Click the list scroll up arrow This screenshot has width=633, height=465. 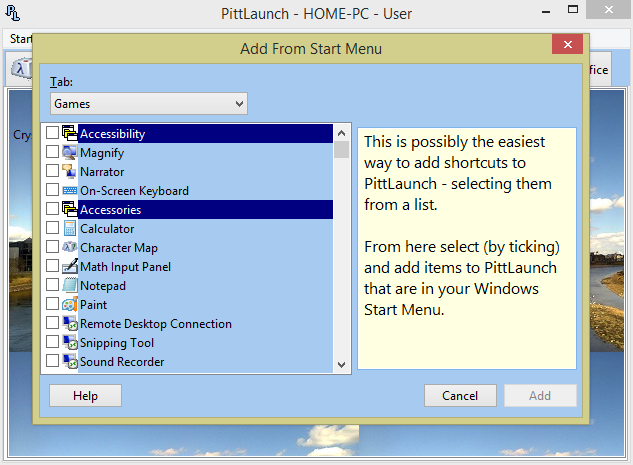(x=342, y=132)
